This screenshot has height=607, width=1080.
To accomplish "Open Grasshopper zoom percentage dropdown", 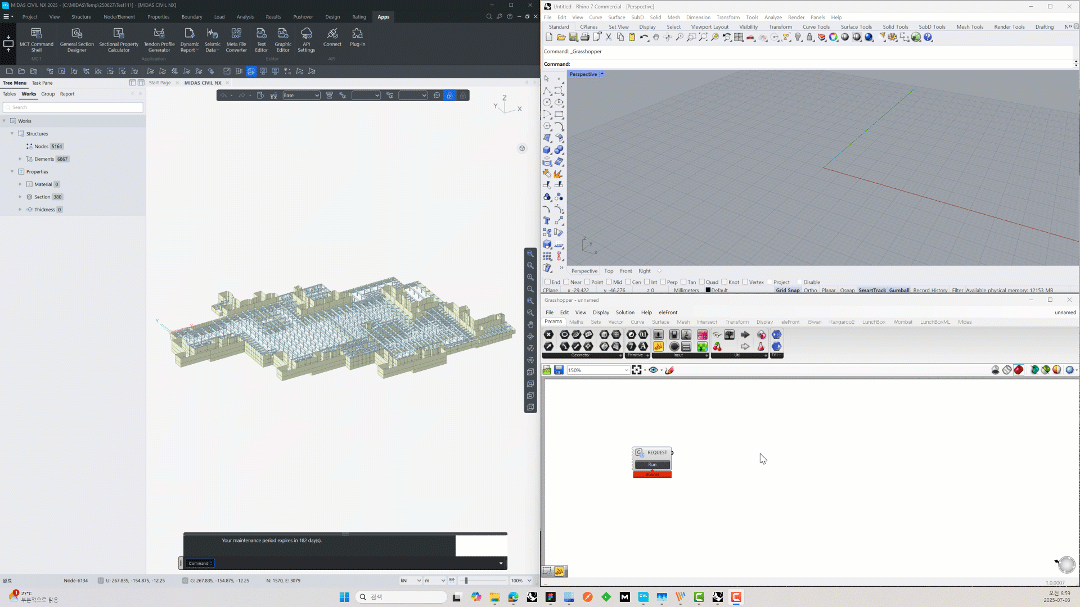I will click(626, 370).
